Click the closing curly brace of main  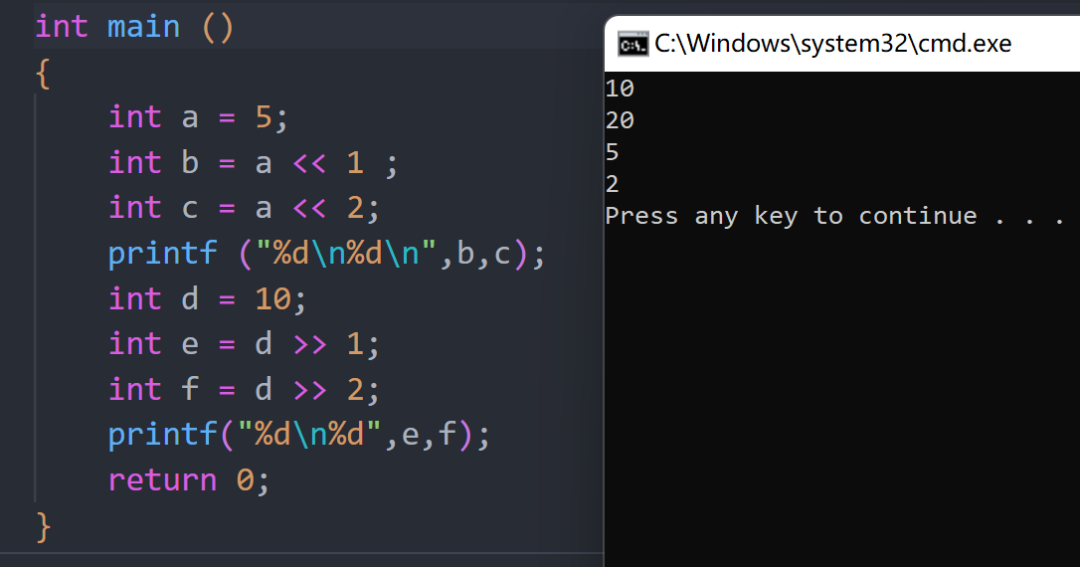tap(43, 528)
